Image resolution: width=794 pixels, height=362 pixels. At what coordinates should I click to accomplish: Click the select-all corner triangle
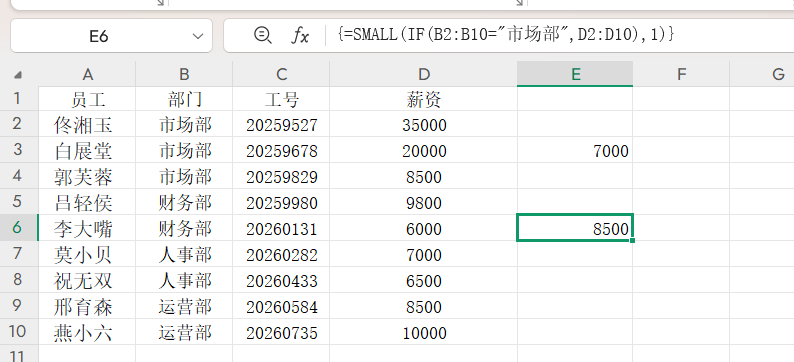(18, 75)
